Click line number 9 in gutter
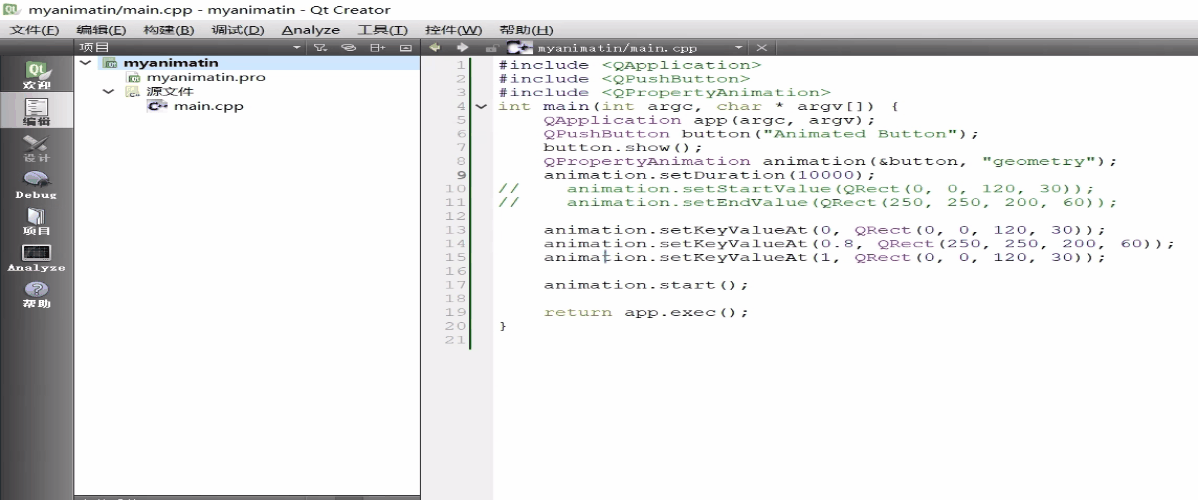The width and height of the screenshot is (1198, 500). (x=461, y=175)
